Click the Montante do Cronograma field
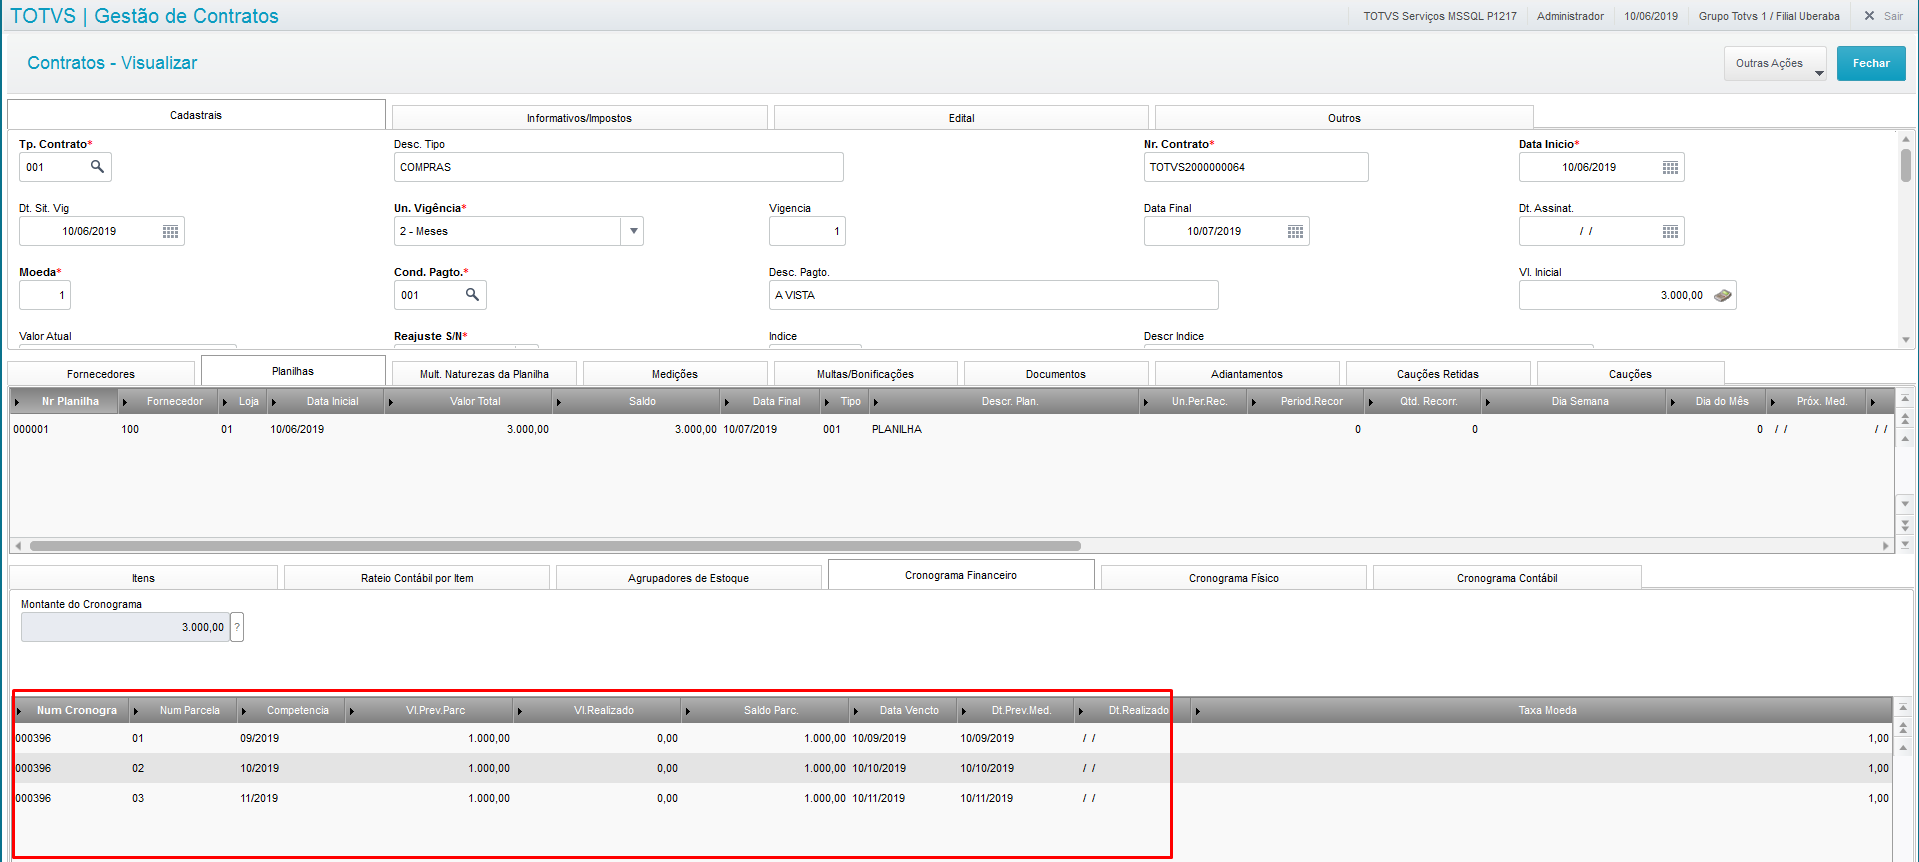The height and width of the screenshot is (862, 1919). click(x=125, y=627)
